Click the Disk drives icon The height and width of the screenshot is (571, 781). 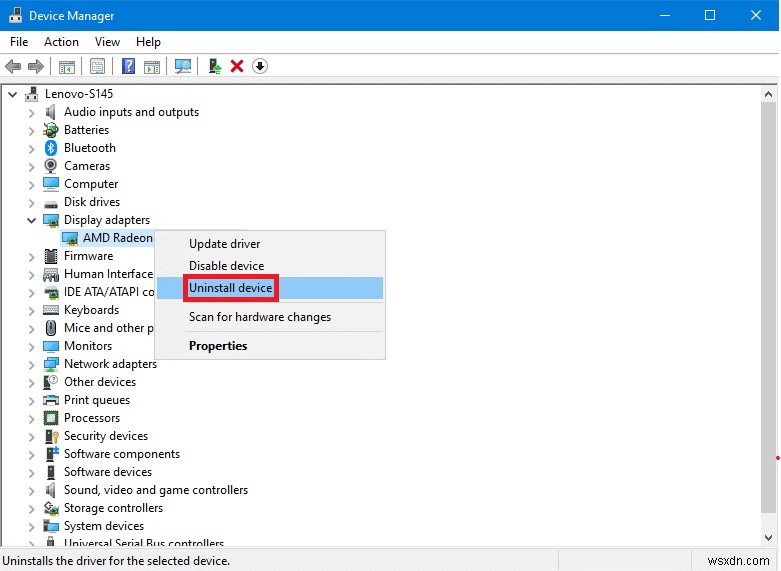[51, 204]
